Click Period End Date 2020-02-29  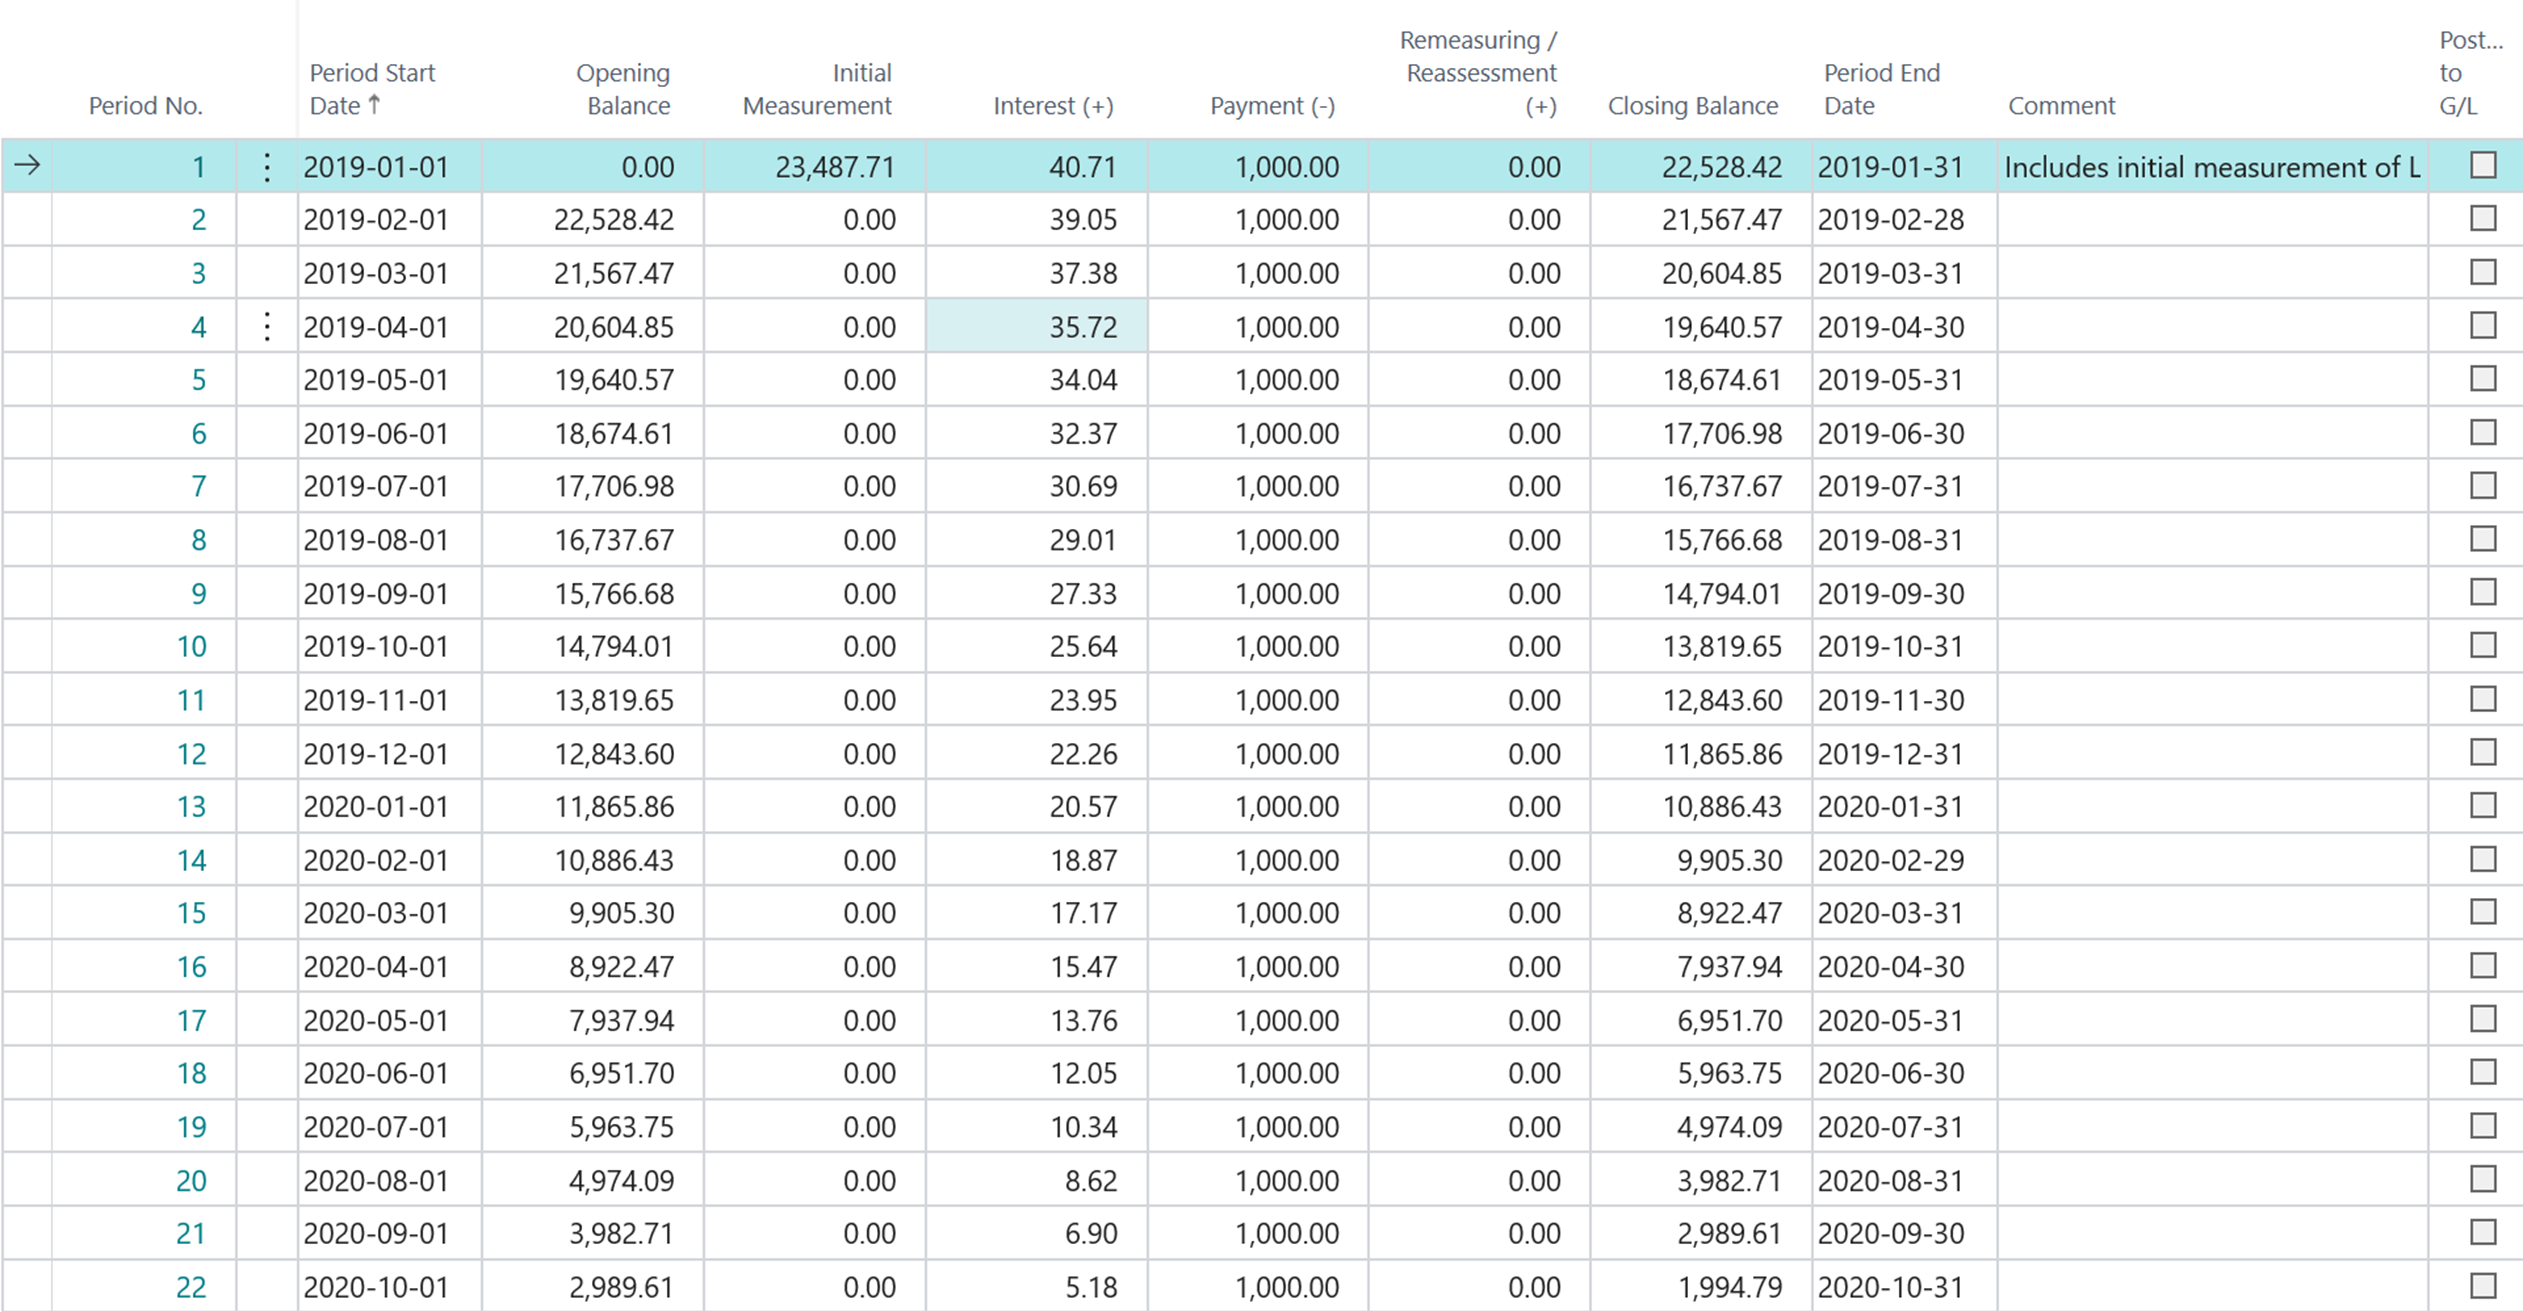(1890, 860)
